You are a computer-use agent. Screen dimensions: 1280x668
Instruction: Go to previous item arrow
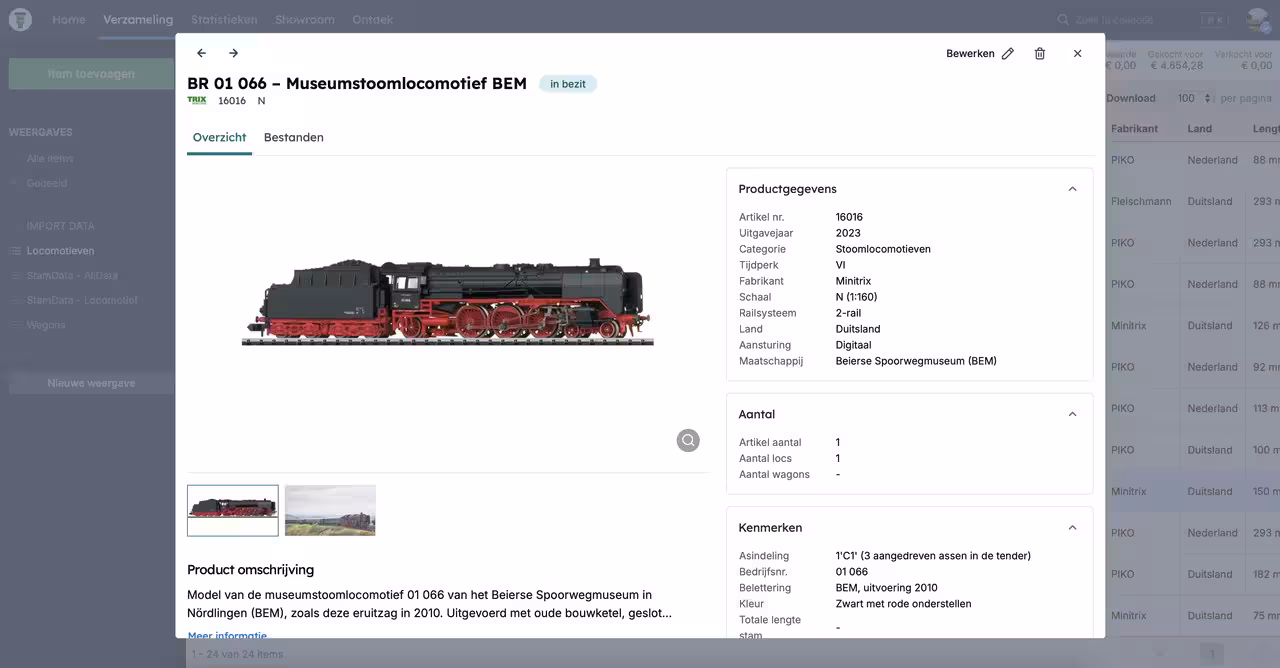point(202,53)
